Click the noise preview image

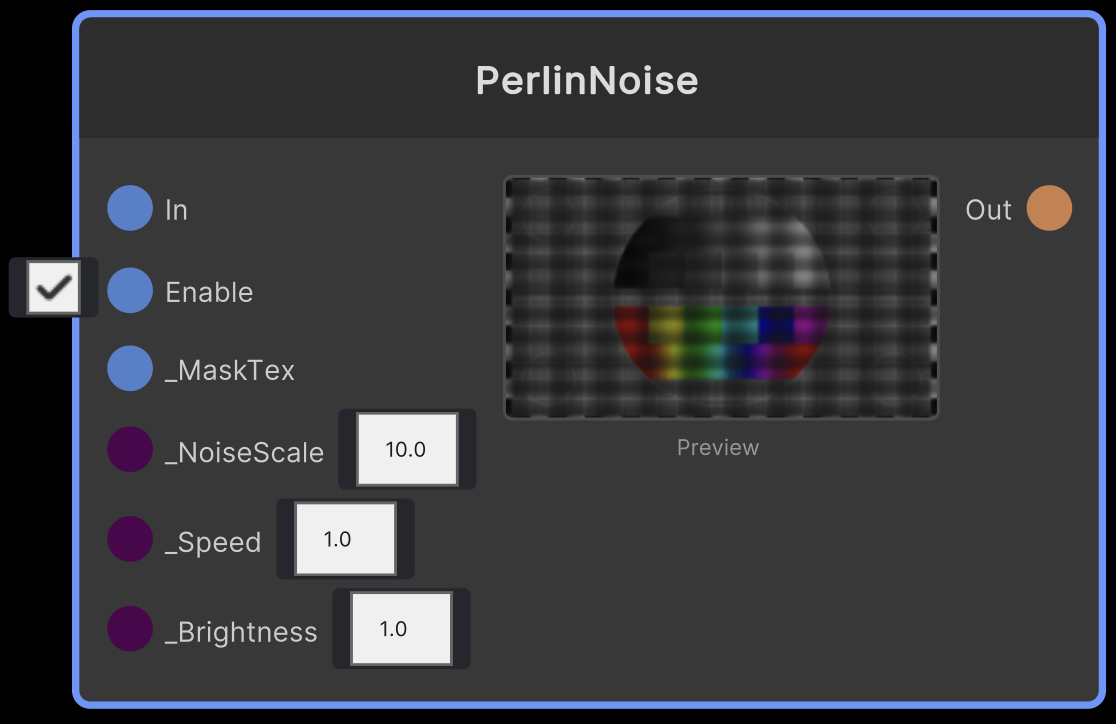tap(721, 298)
